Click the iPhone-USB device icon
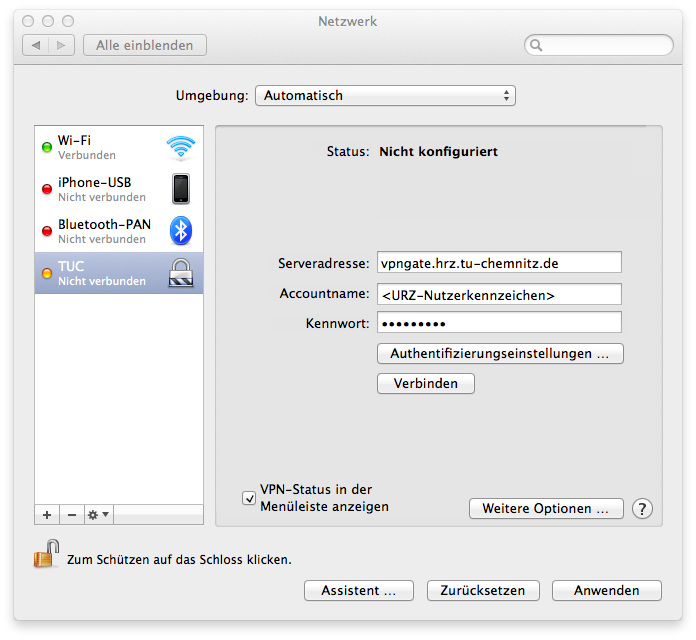Viewport: 696px width, 640px height. point(181,189)
